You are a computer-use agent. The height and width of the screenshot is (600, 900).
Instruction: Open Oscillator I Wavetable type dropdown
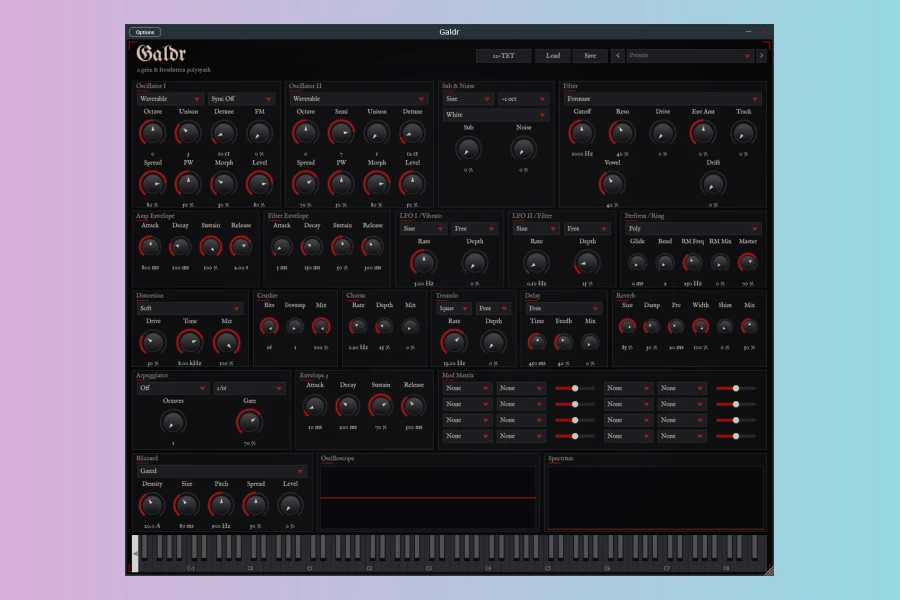169,99
